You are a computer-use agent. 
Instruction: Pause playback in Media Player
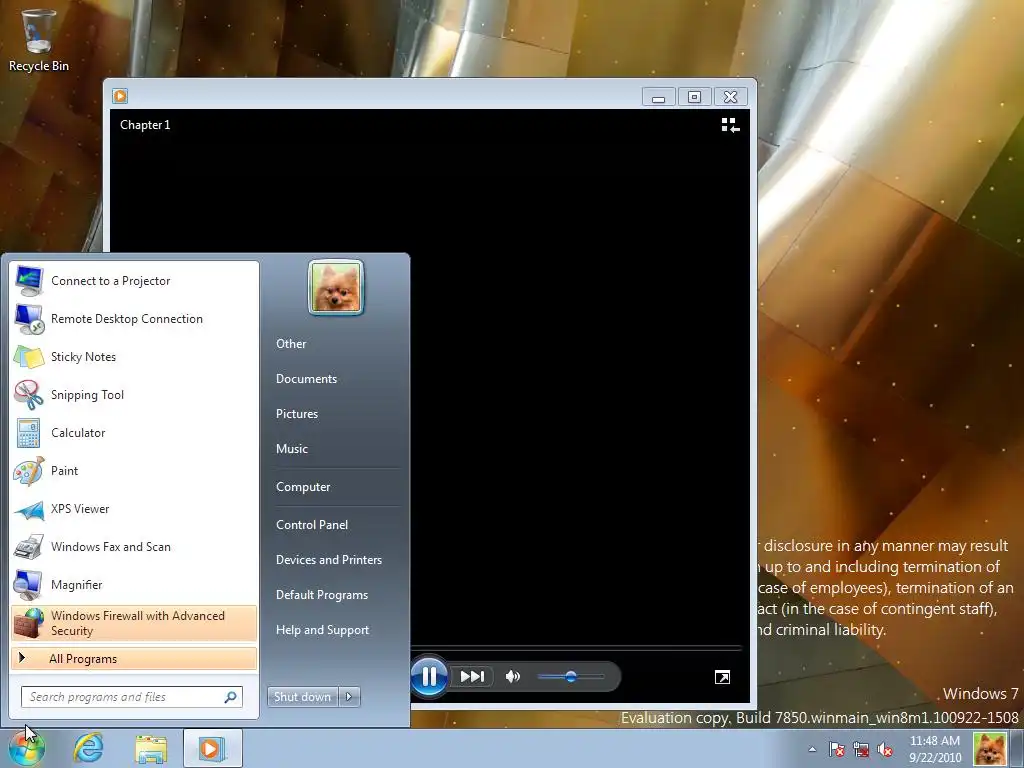pos(429,677)
